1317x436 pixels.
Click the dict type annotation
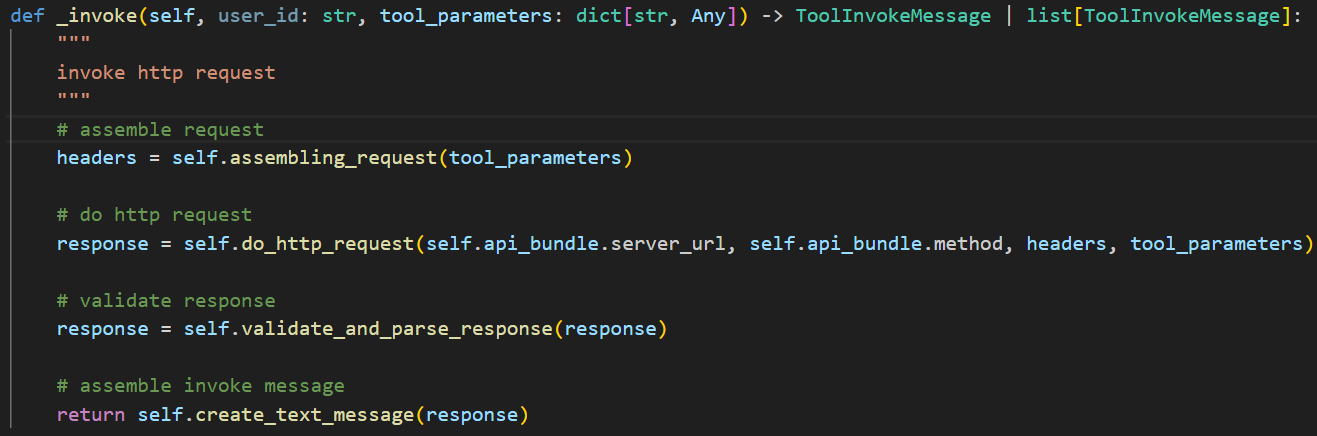pos(599,16)
